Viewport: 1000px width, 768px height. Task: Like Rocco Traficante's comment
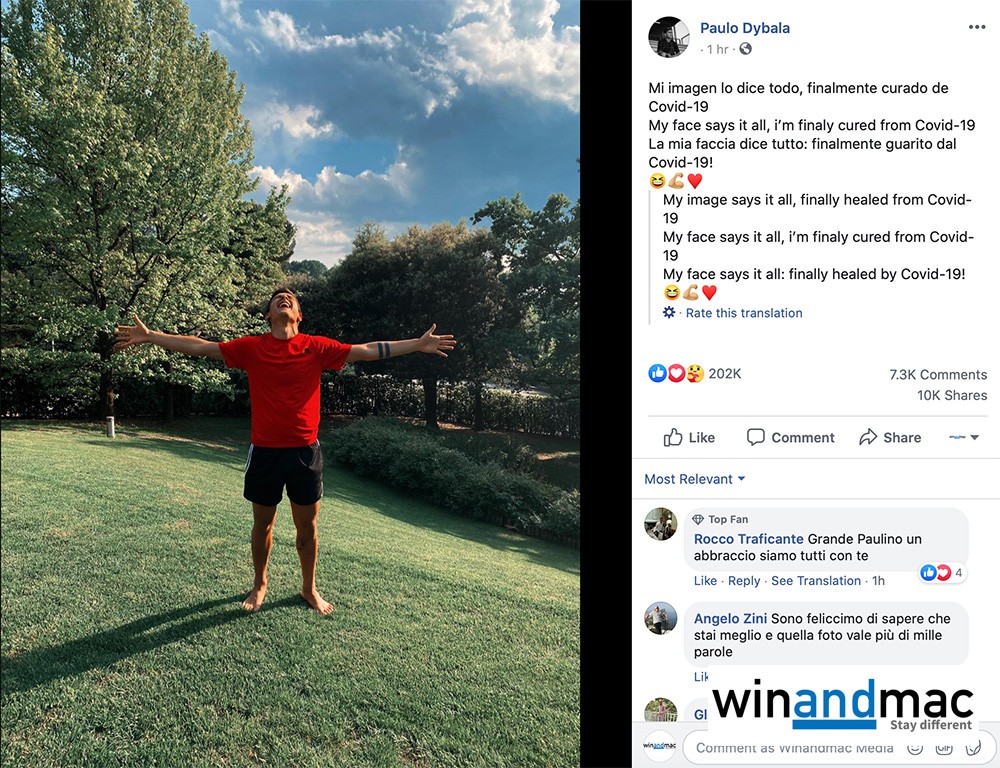[705, 580]
